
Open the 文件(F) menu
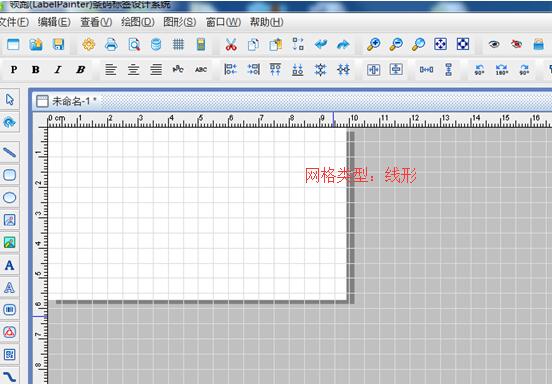coord(14,22)
